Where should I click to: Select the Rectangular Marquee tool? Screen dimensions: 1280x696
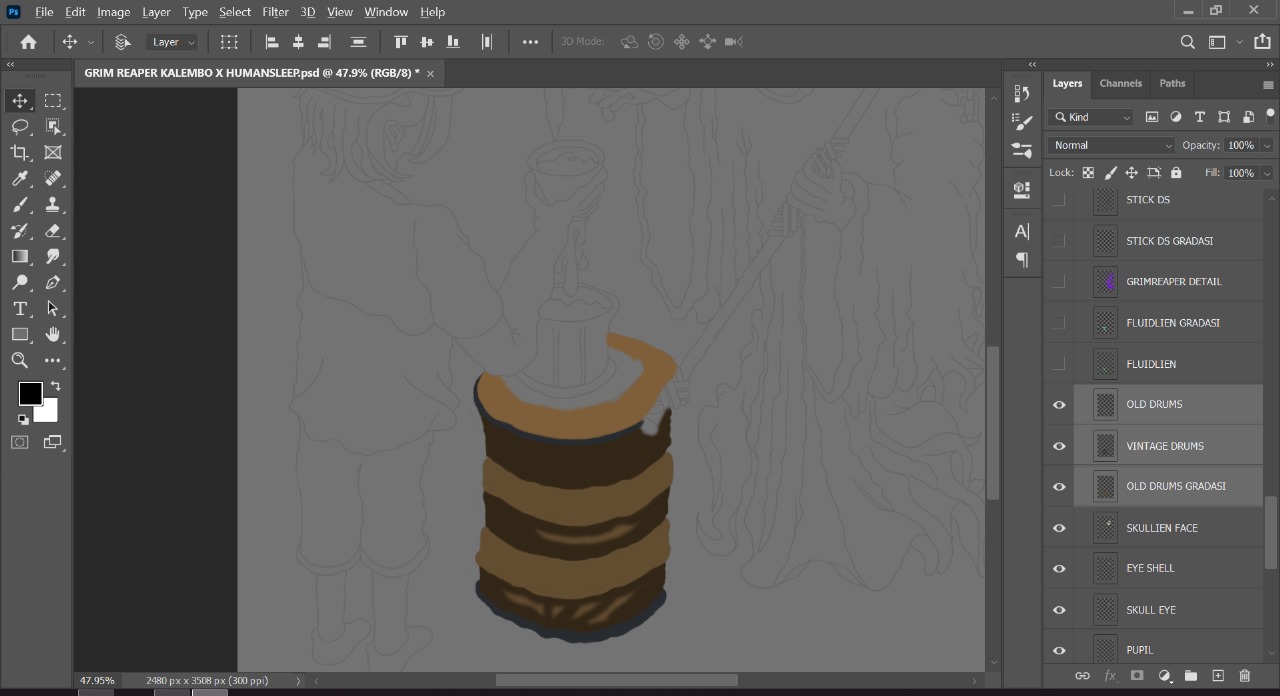pyautogui.click(x=53, y=101)
